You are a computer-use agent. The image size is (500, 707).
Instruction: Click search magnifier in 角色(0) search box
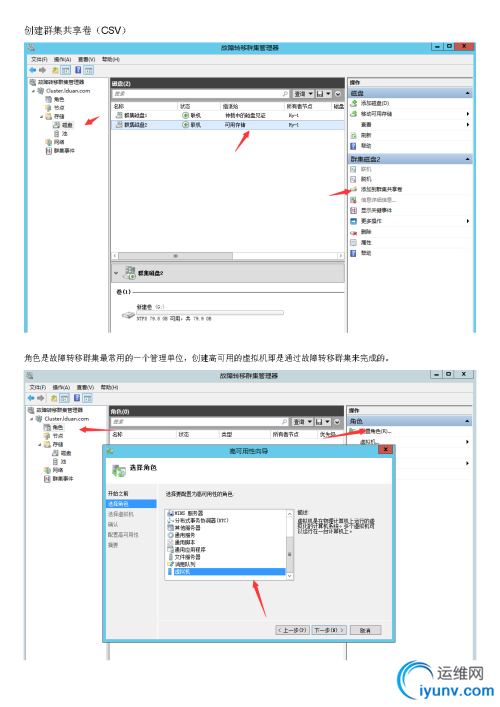tap(284, 422)
